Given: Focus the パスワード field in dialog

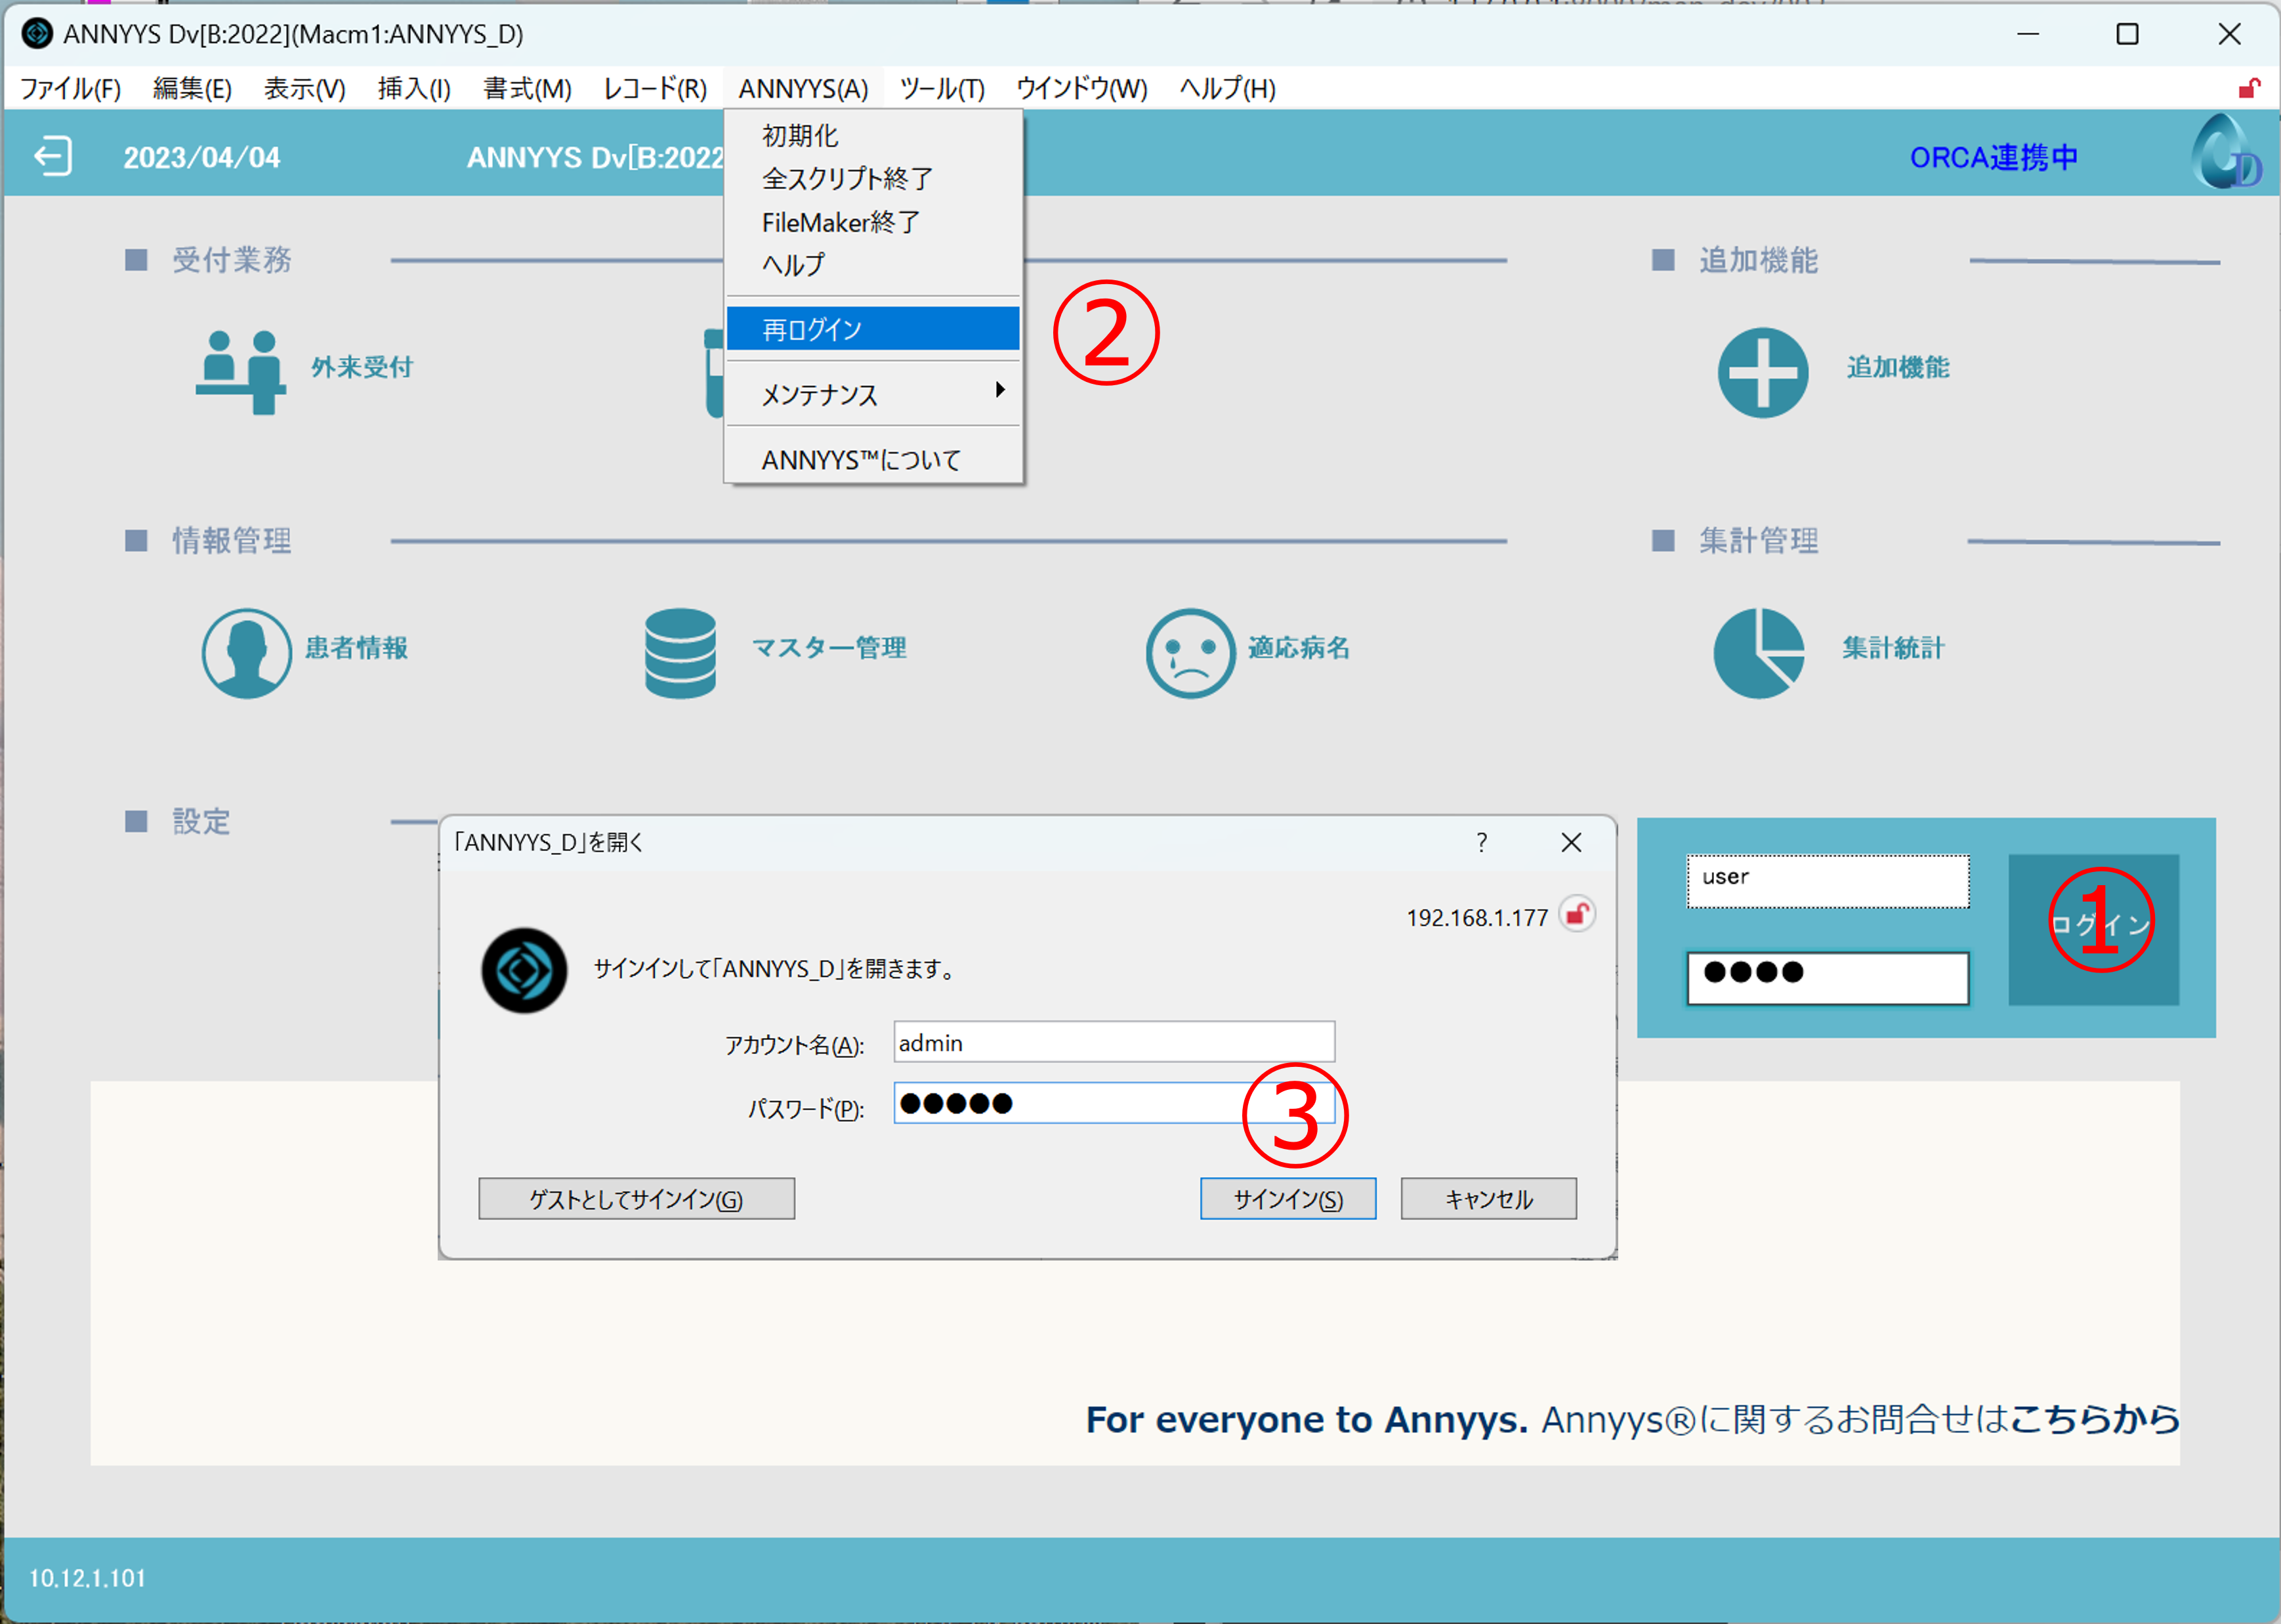Looking at the screenshot, I should point(1114,1103).
